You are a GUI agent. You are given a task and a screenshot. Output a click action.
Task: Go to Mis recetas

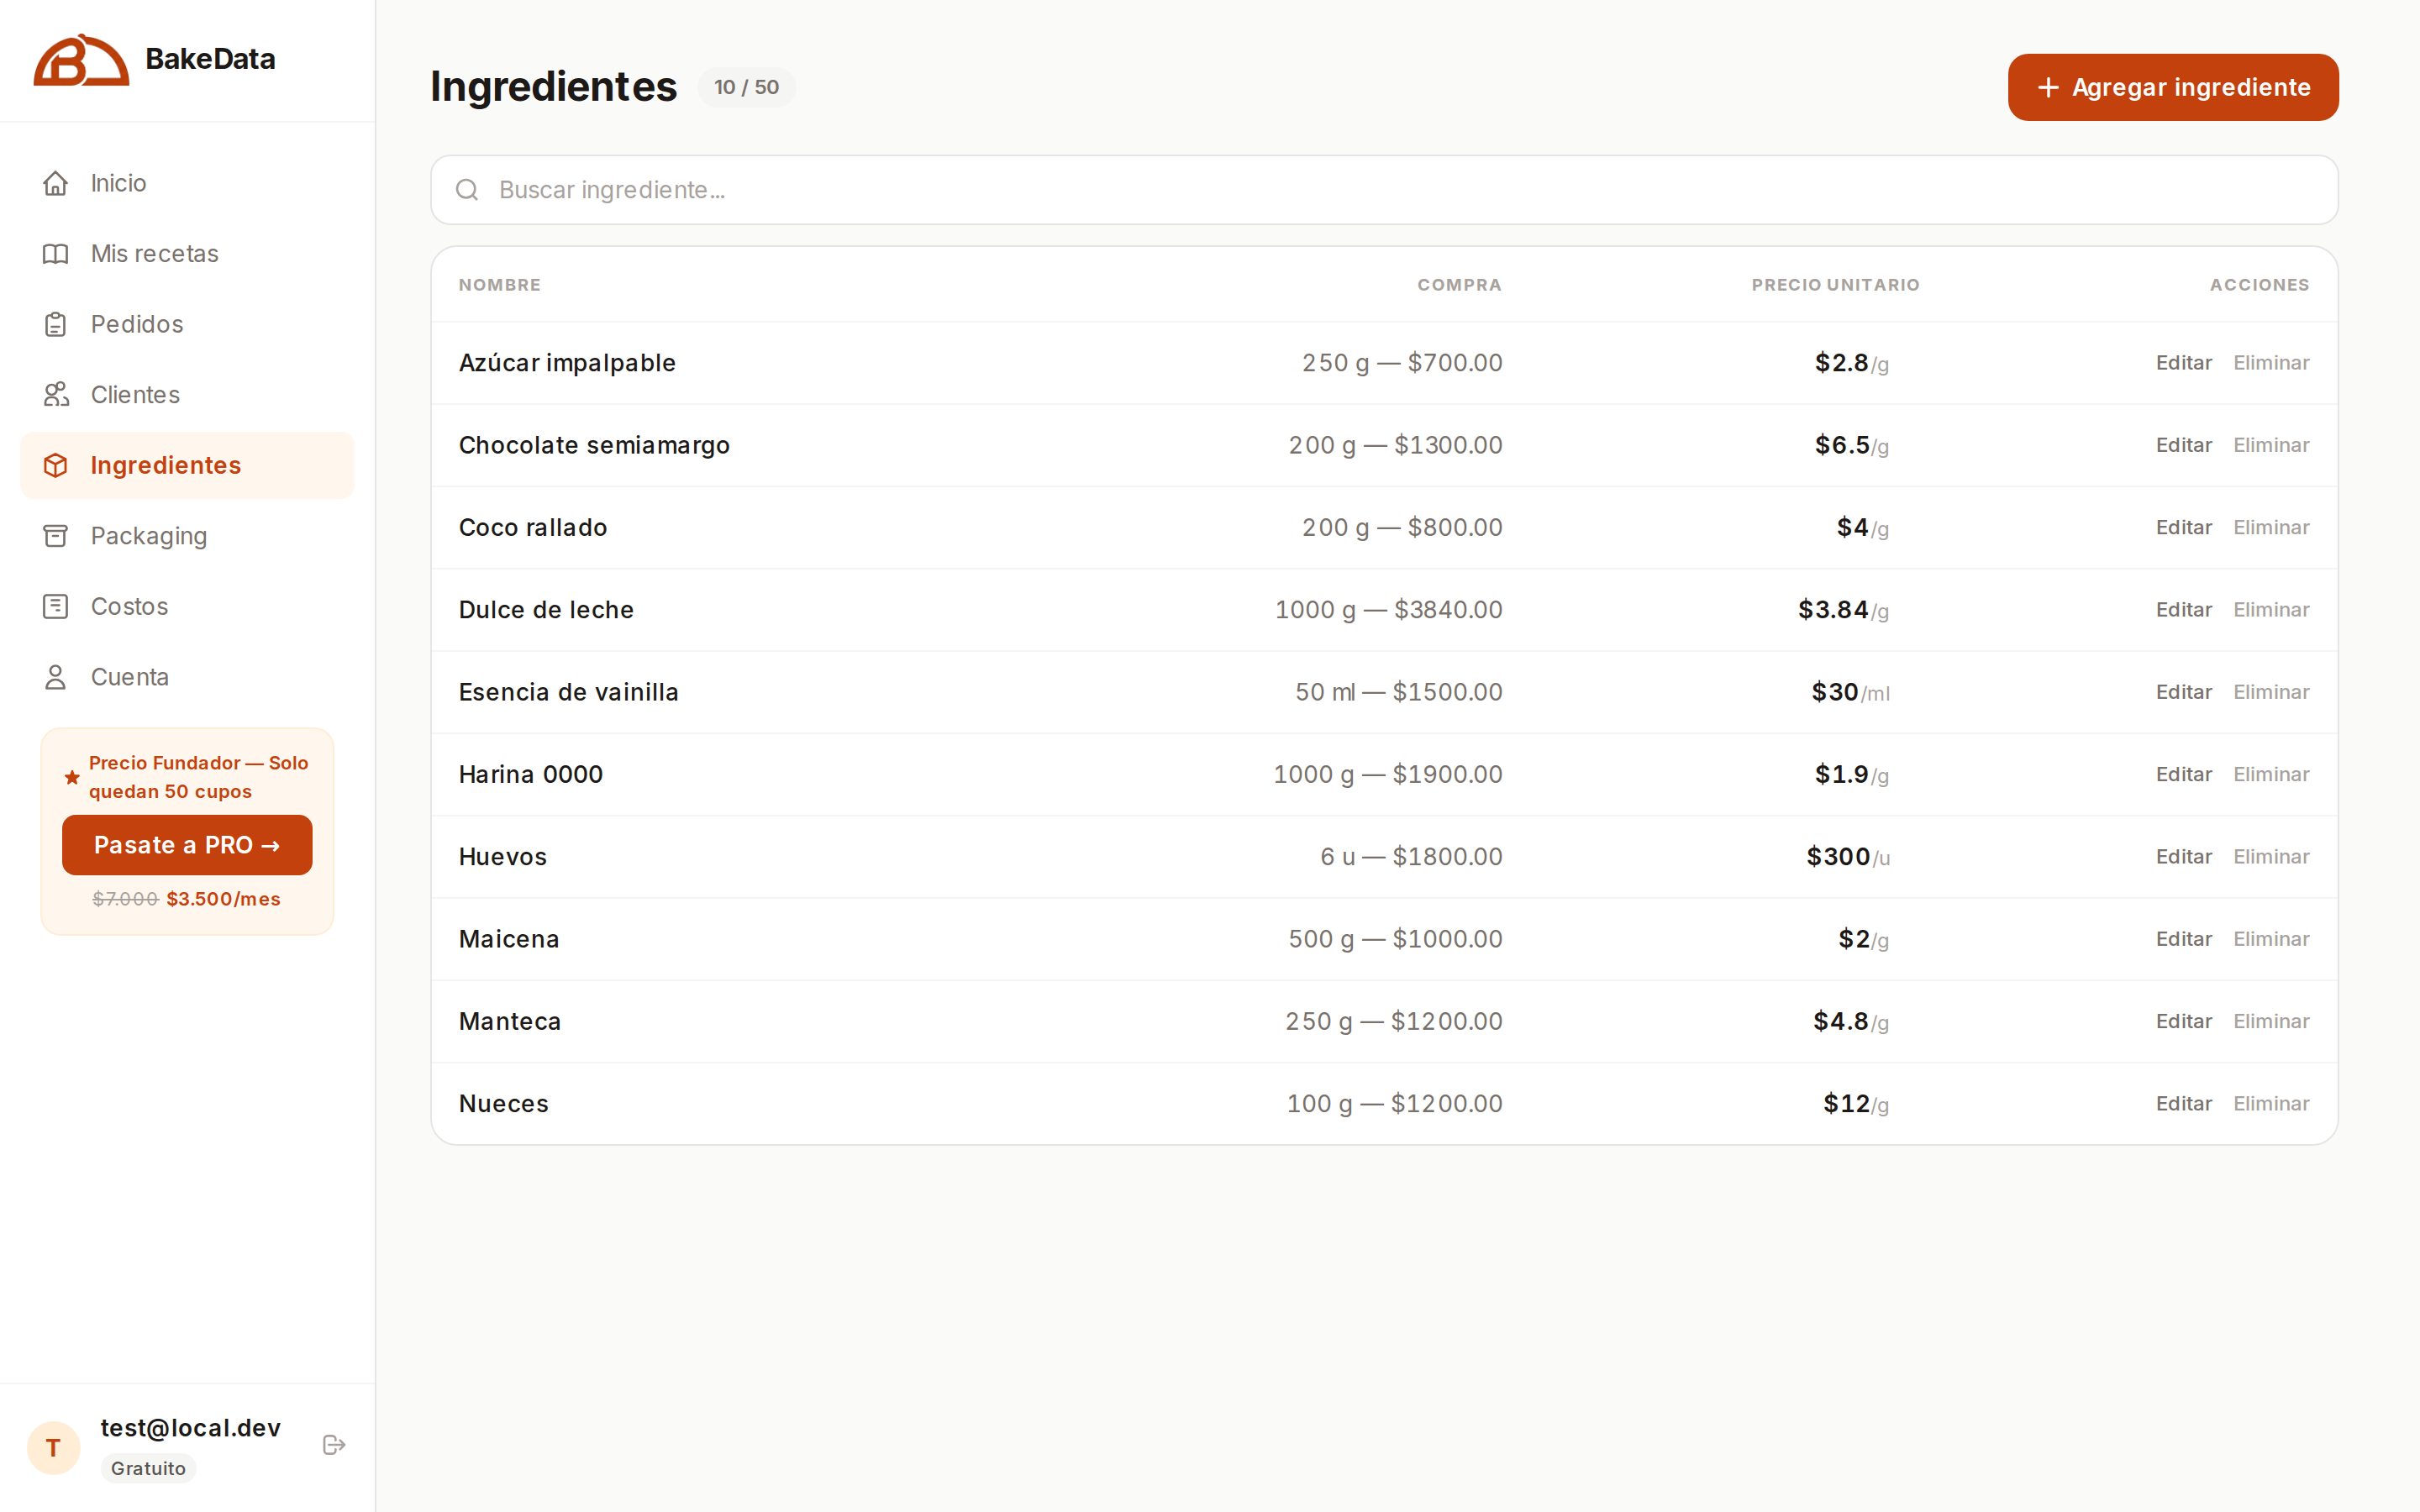(187, 254)
